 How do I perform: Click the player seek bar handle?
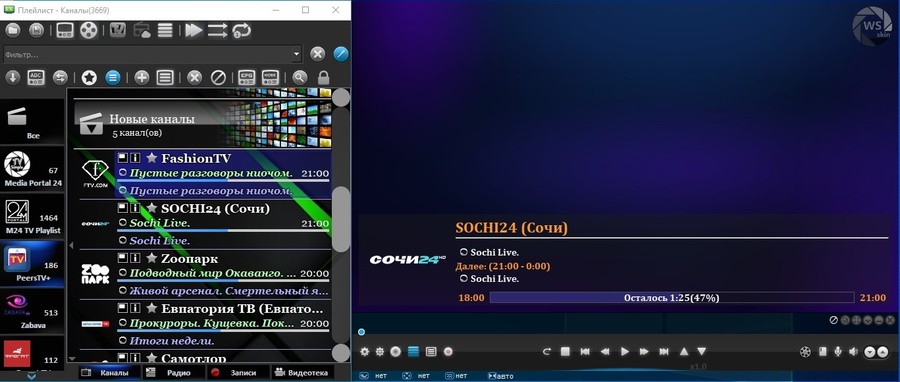(361, 332)
